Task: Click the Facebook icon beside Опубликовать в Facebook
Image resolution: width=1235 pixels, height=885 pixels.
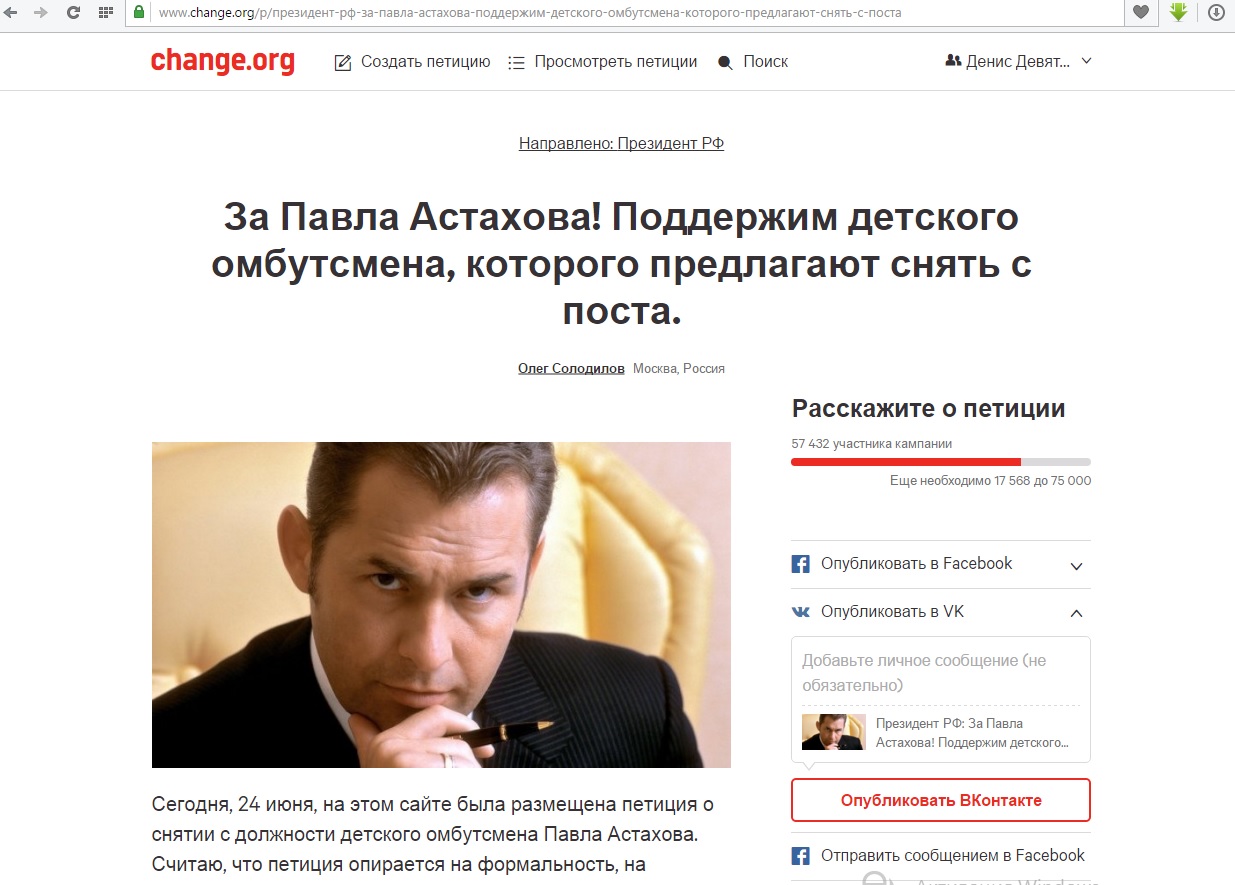Action: [800, 564]
